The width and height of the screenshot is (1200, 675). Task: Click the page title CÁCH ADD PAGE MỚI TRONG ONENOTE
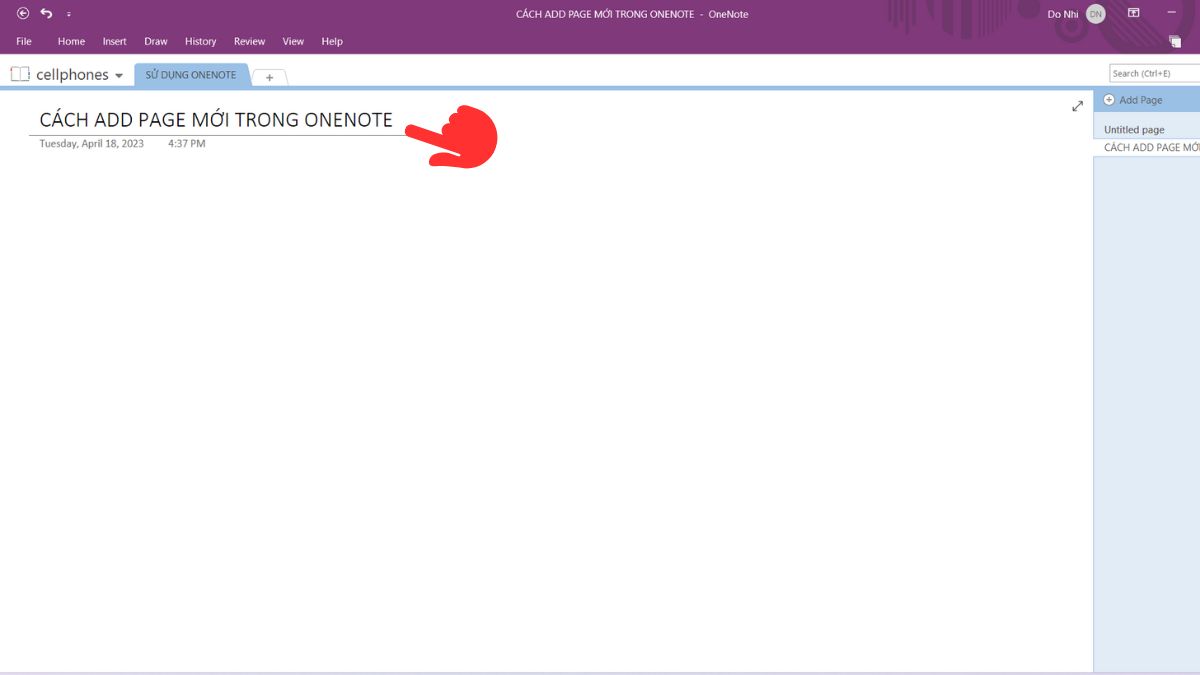click(216, 119)
